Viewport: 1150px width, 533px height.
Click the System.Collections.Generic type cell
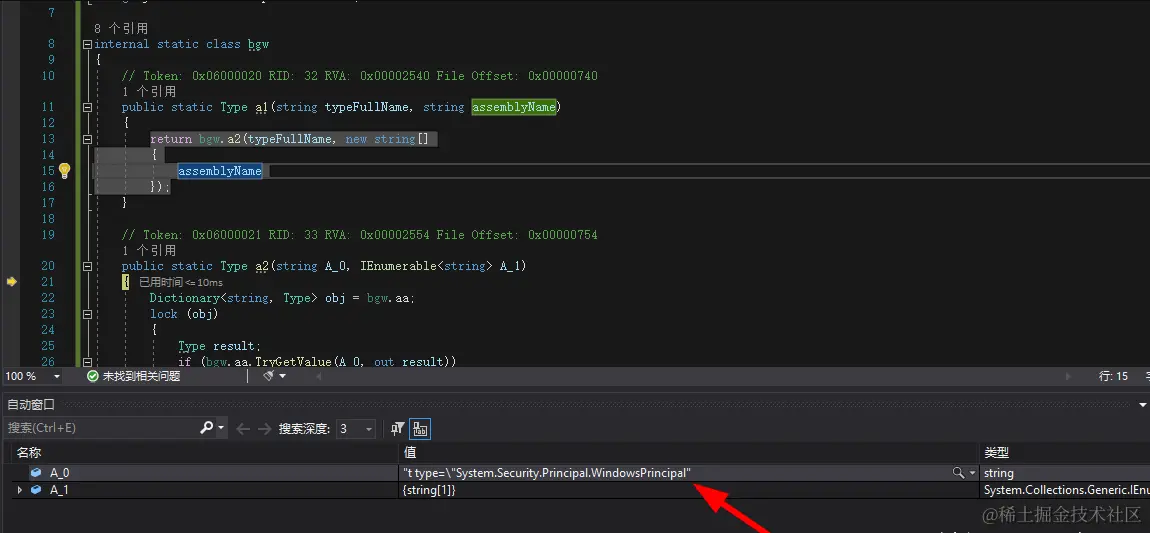point(1066,490)
